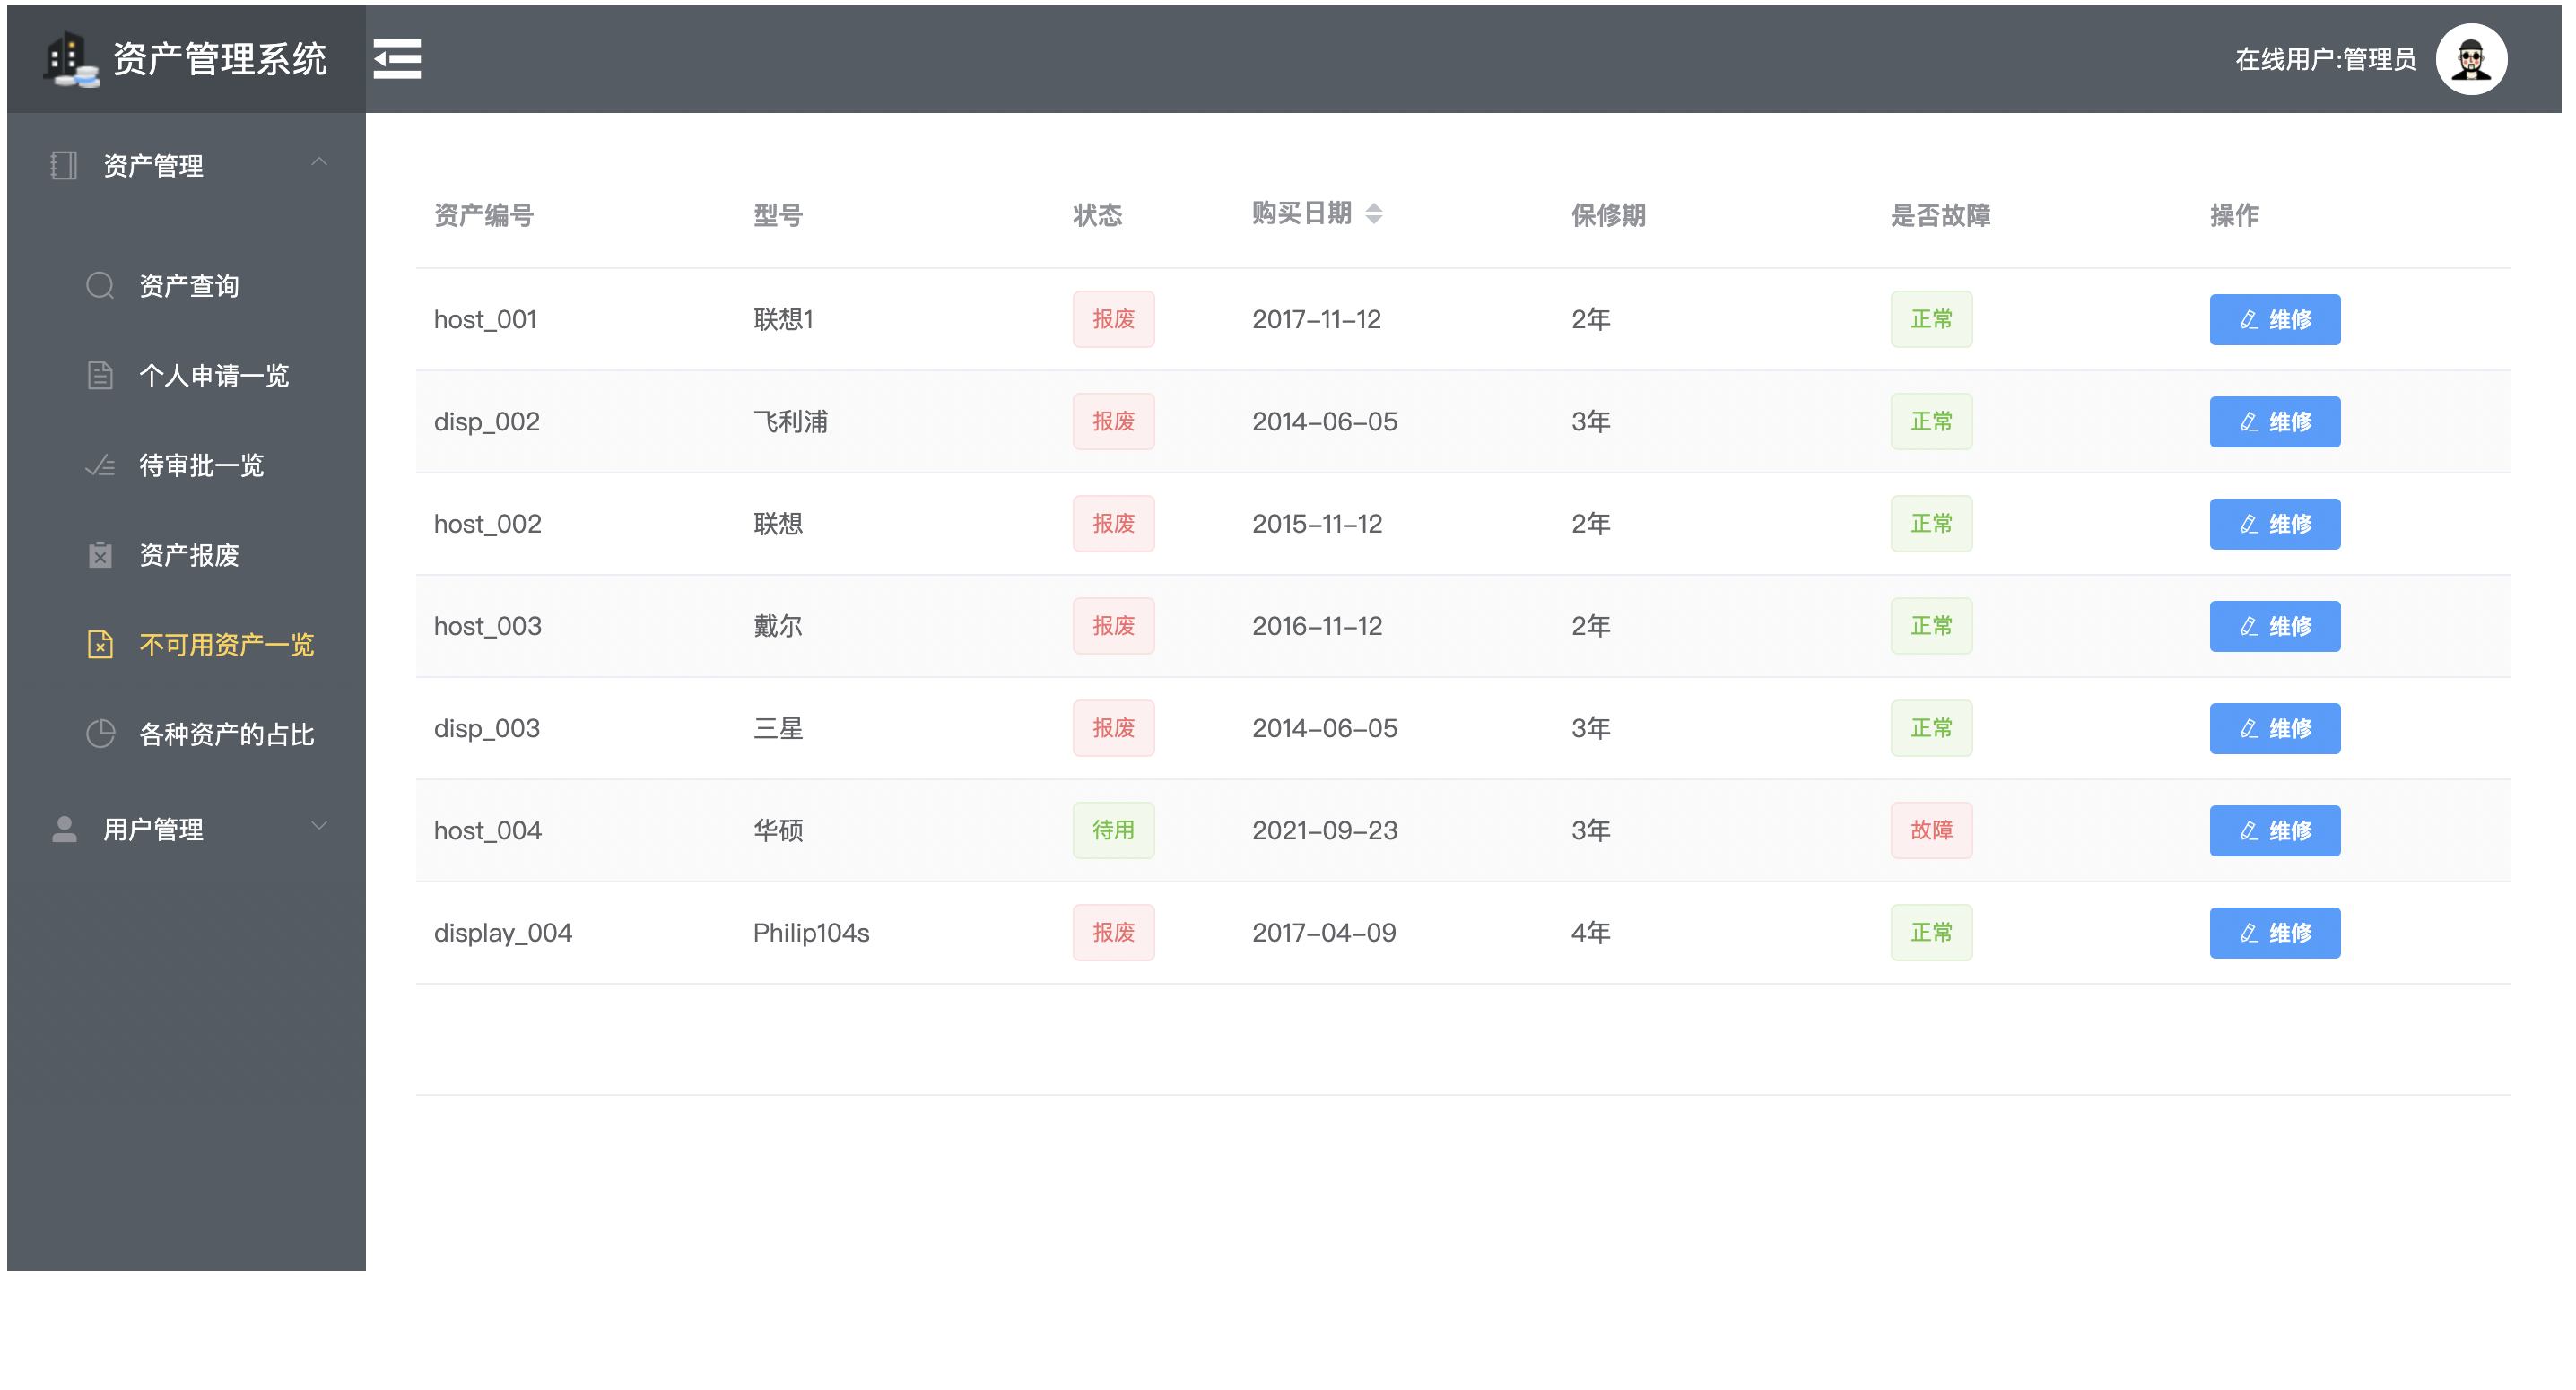Screen dimensions: 2576x1390
Task: Click the 资产报废 clipboard icon
Action: click(100, 554)
